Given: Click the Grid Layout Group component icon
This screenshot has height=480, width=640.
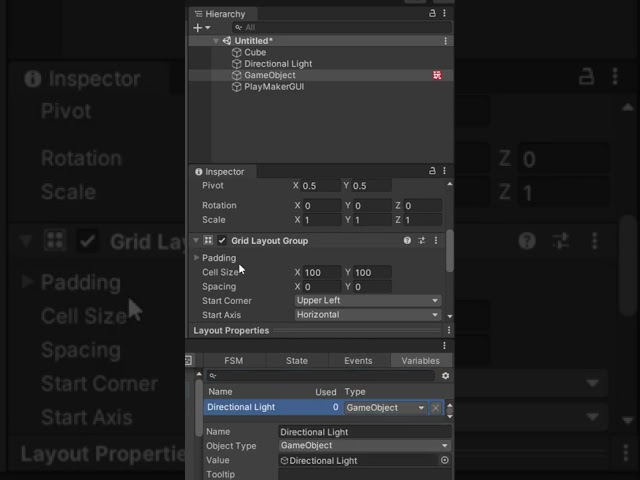Looking at the screenshot, I should 208,240.
